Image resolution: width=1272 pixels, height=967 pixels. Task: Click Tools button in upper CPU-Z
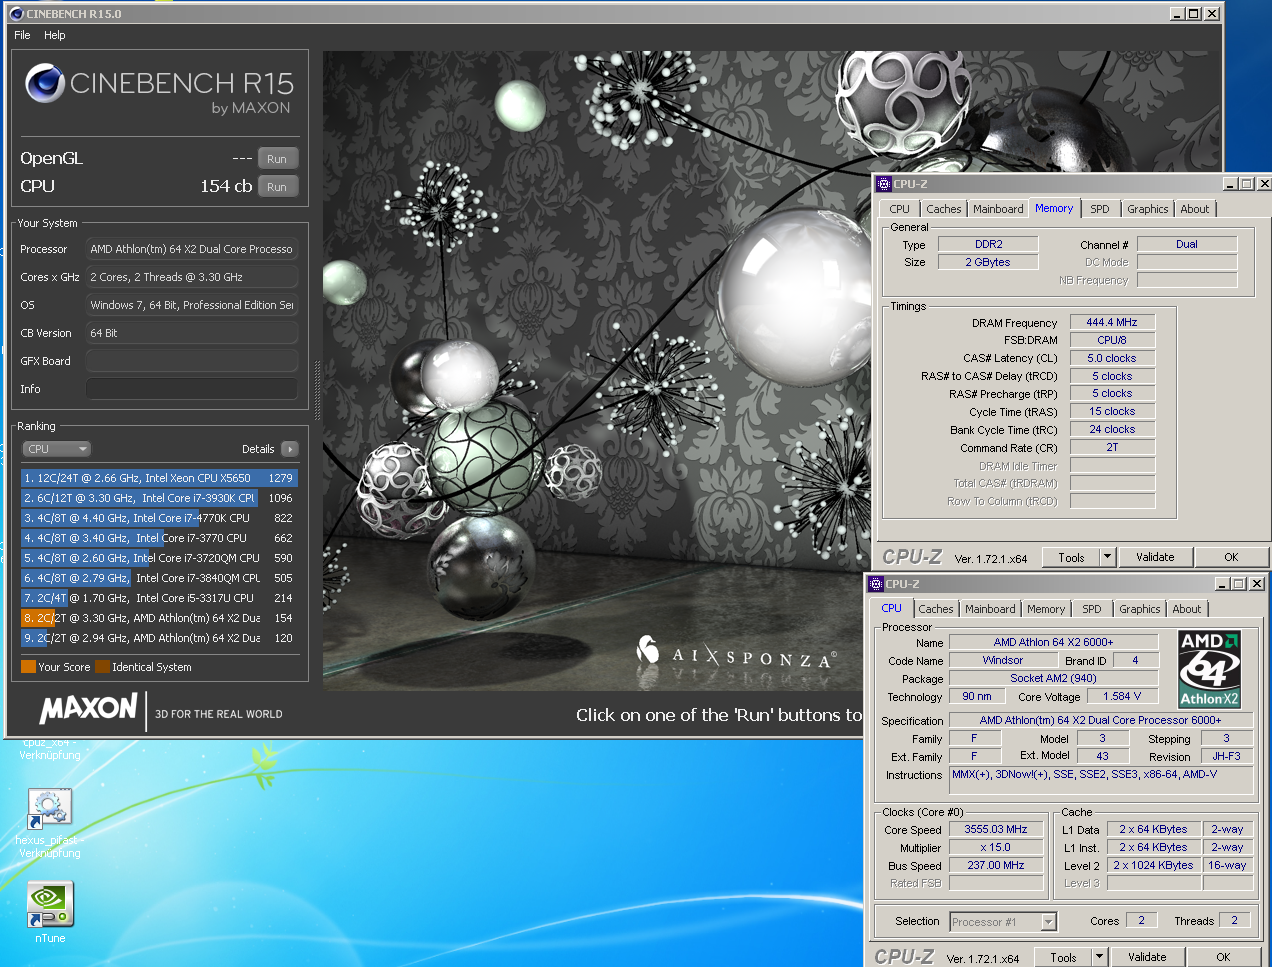1071,557
